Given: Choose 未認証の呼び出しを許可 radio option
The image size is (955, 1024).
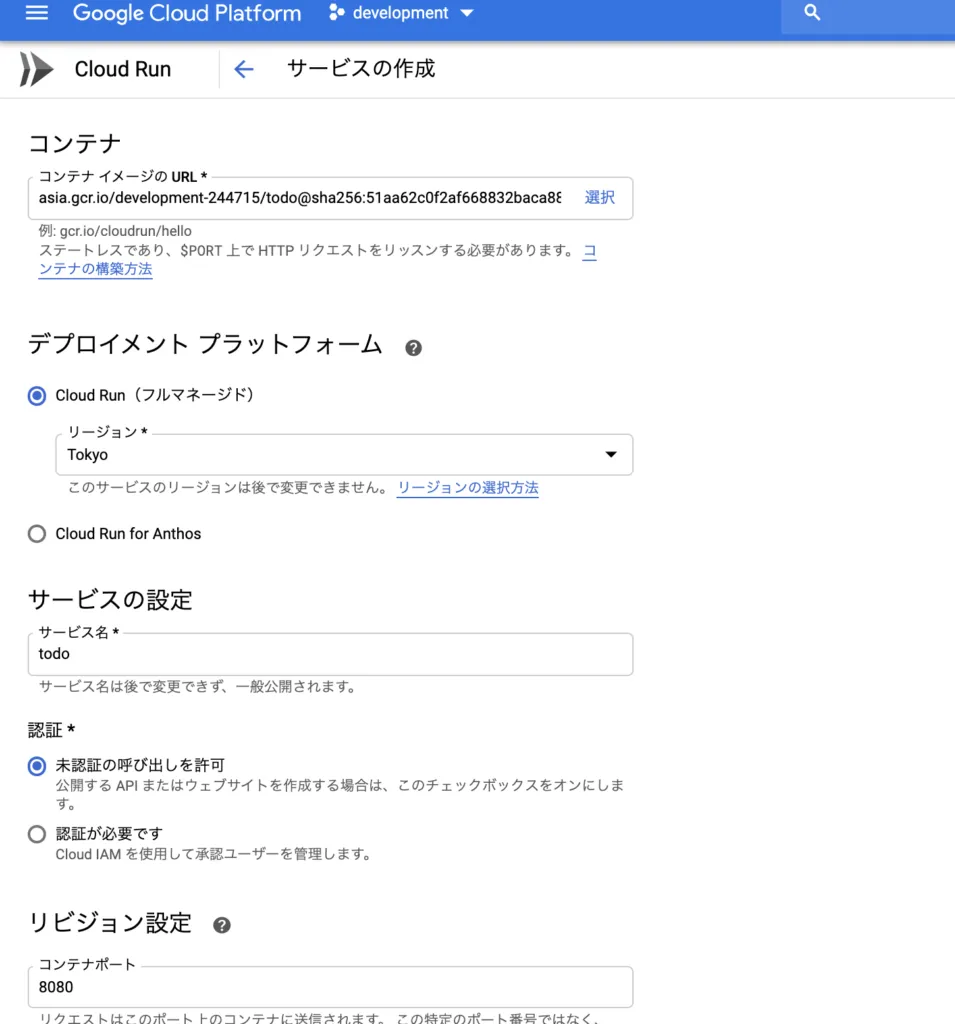Looking at the screenshot, I should [x=37, y=765].
